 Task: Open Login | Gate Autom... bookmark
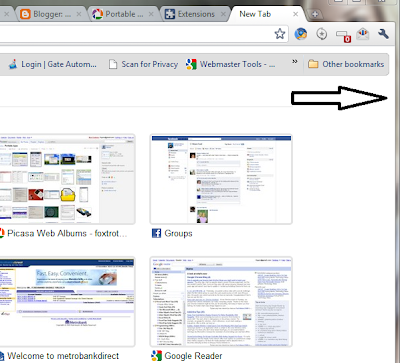coord(53,64)
